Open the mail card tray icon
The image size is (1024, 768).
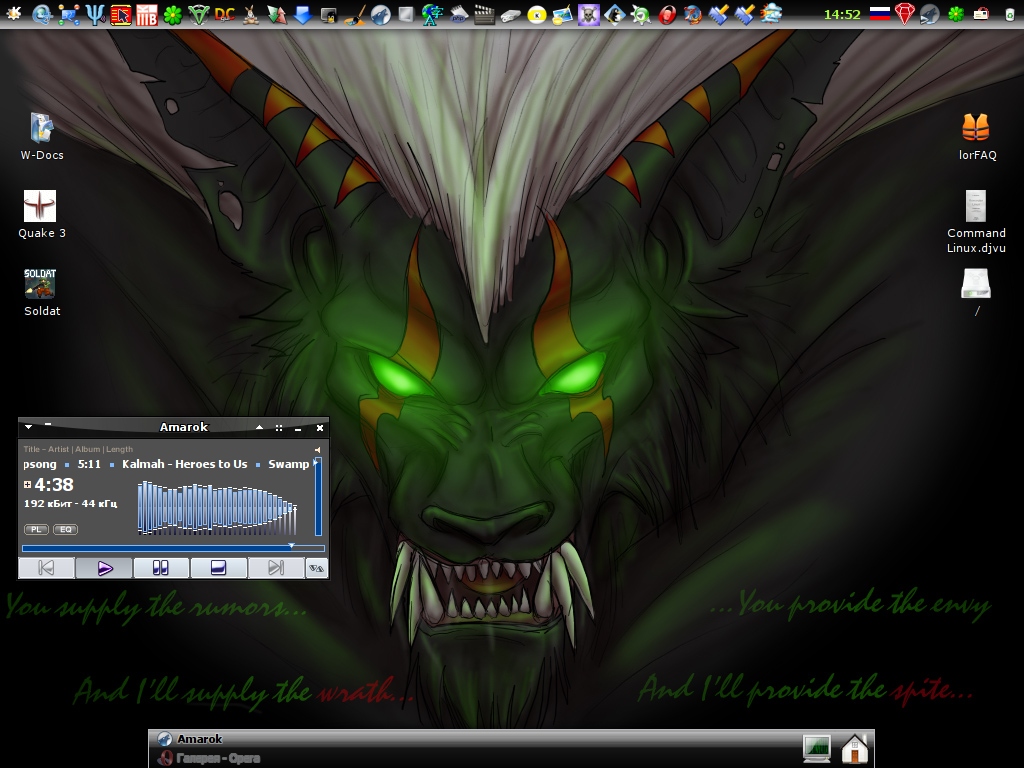(981, 14)
